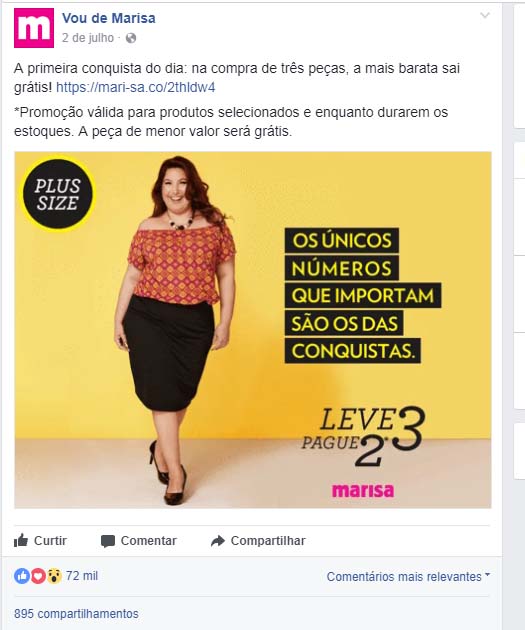The image size is (525, 630).
Task: Click the speech bubble icon beside Comentar
Action: coord(108,541)
